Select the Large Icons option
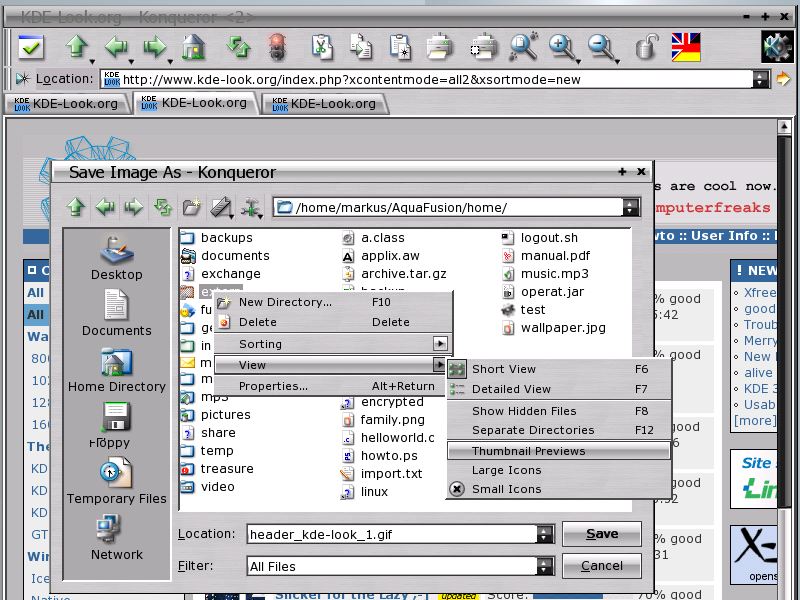800x600 pixels. (x=559, y=470)
